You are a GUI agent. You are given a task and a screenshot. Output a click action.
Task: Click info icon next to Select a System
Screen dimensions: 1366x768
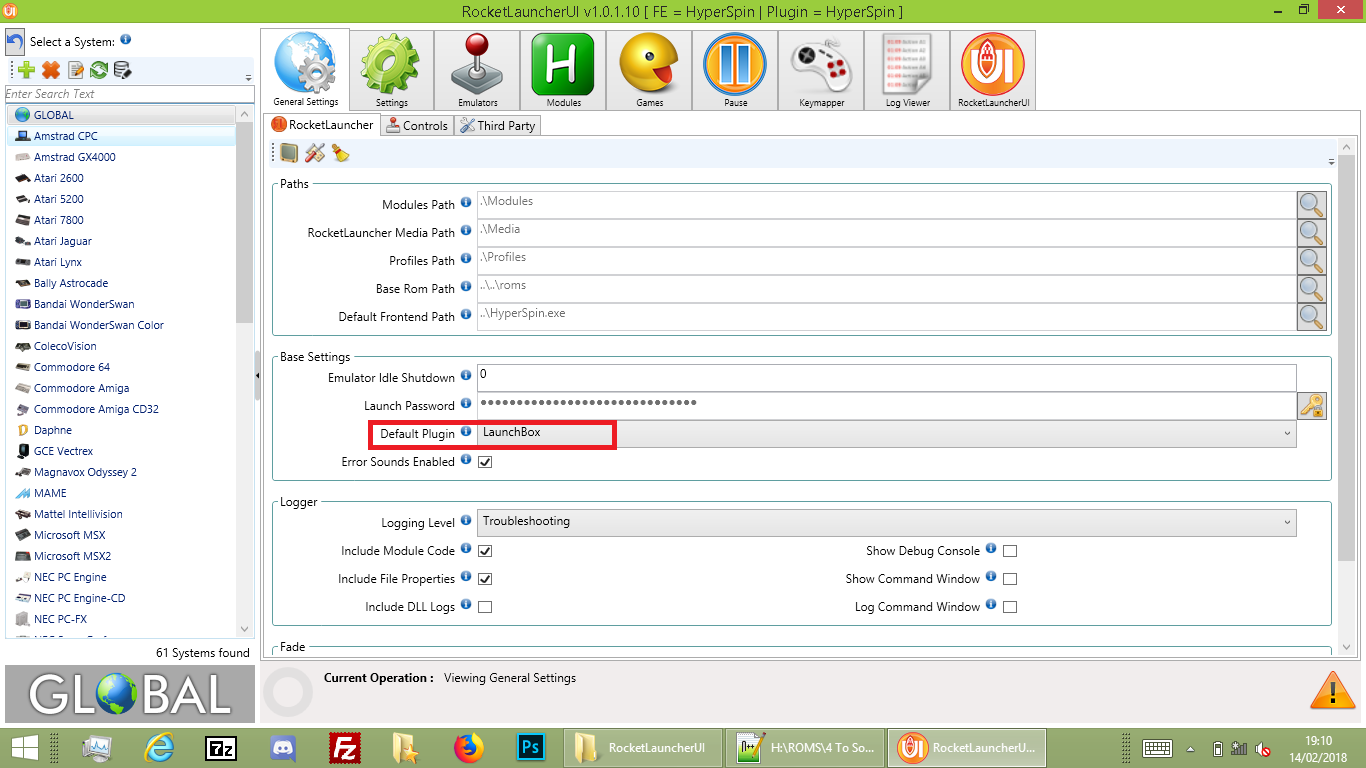126,40
